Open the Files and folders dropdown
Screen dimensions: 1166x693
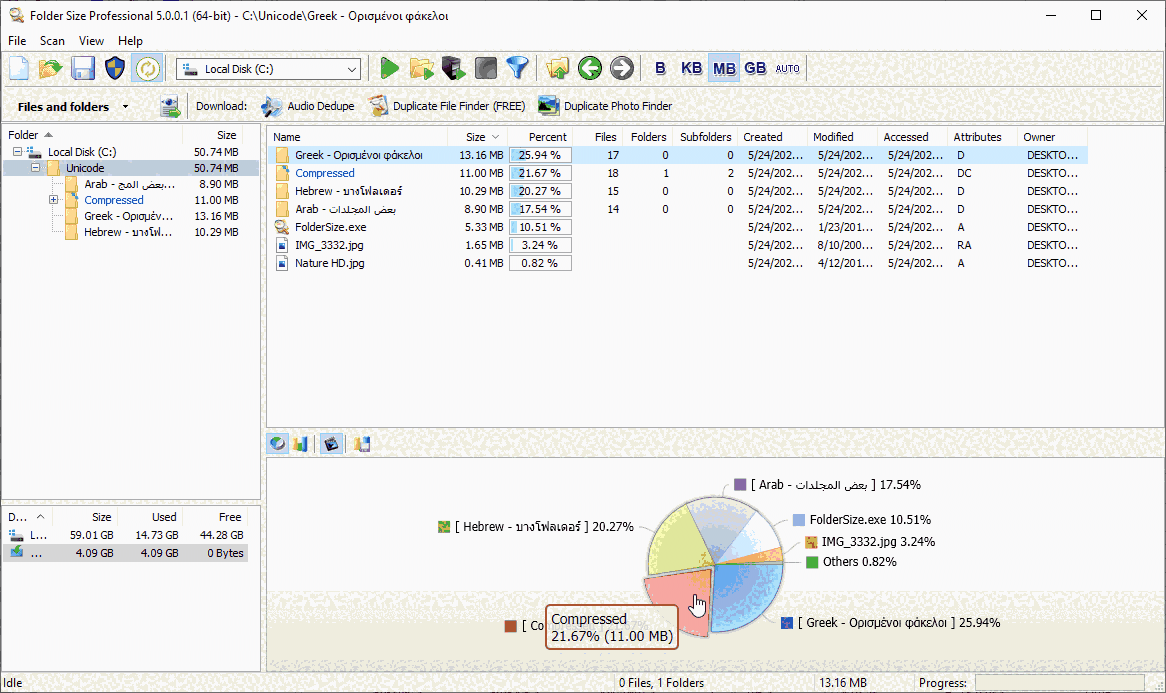tap(125, 105)
